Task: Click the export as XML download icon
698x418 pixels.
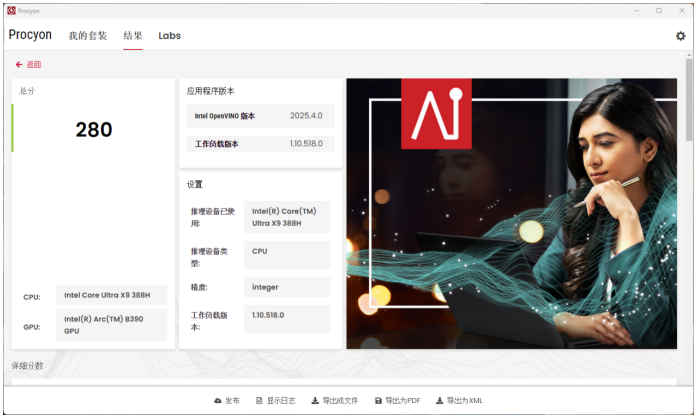Action: (439, 401)
